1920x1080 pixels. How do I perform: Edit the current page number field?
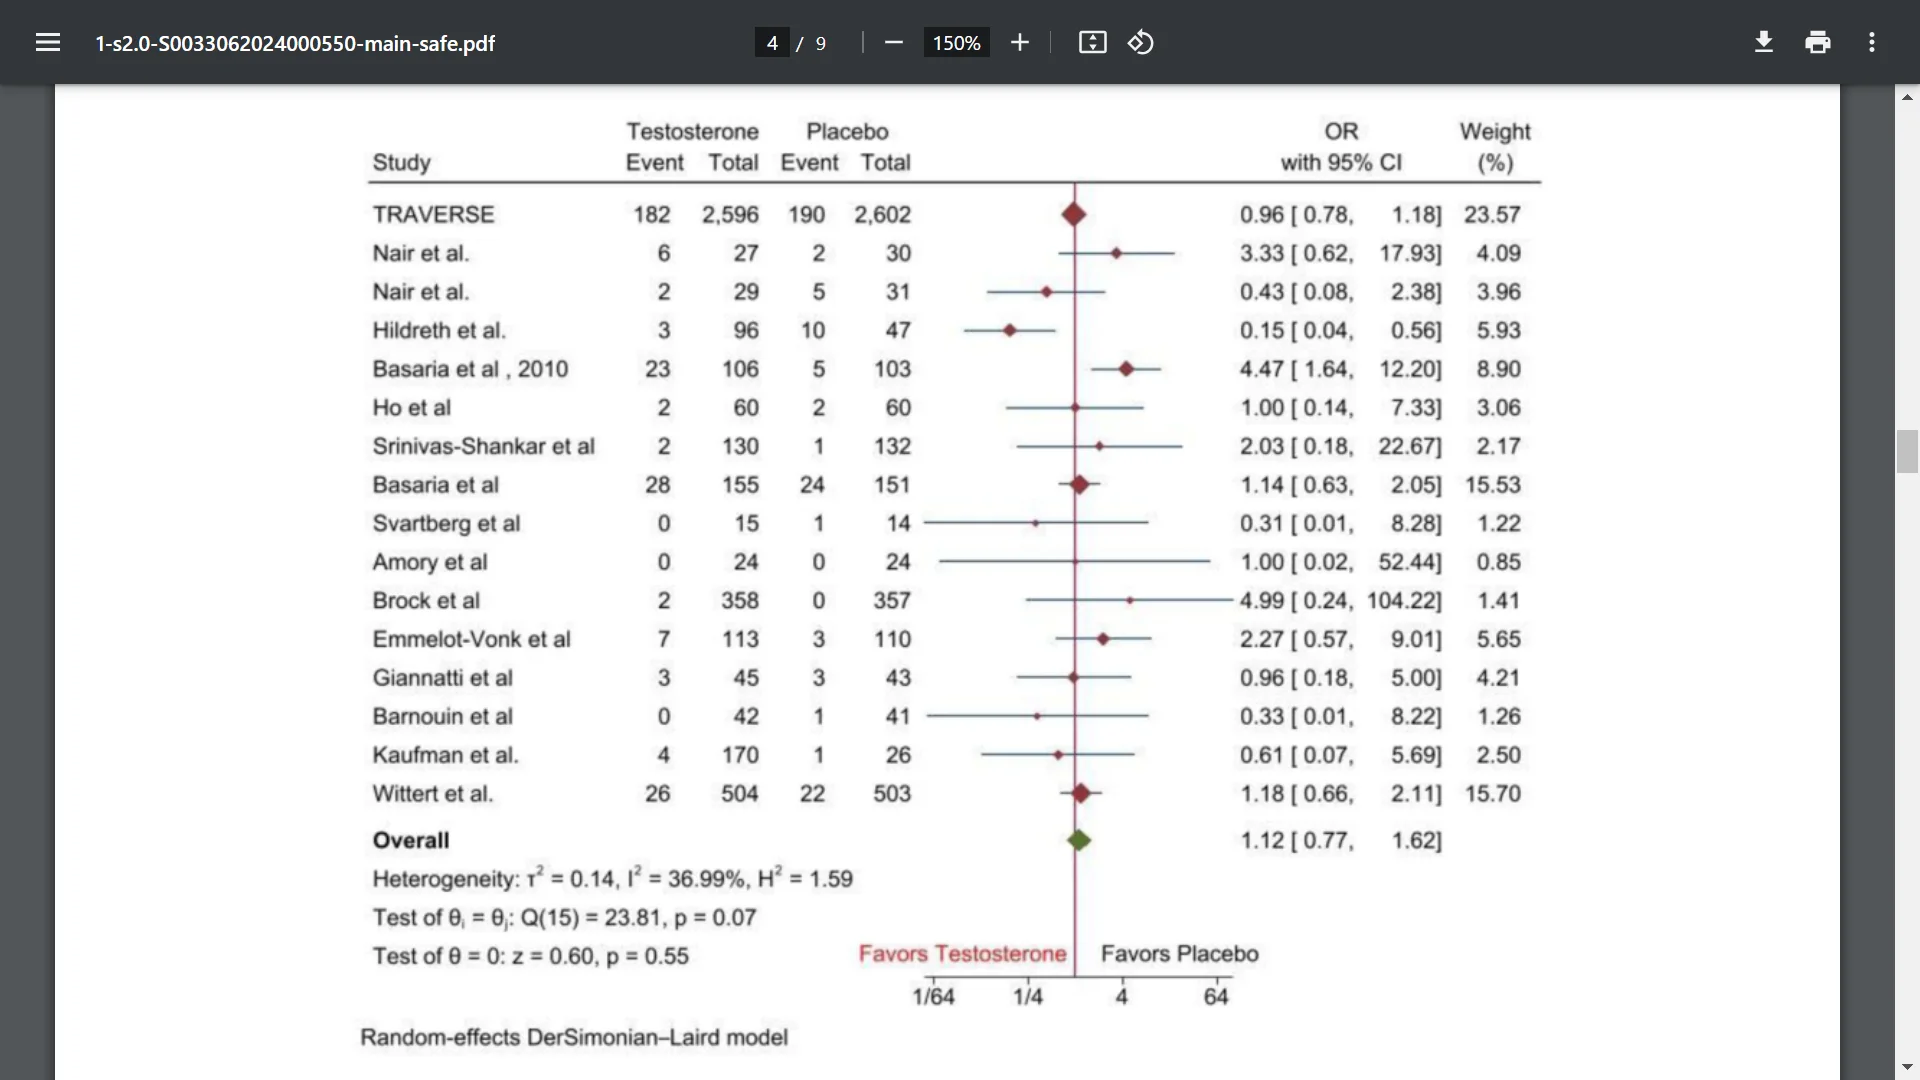click(x=772, y=43)
